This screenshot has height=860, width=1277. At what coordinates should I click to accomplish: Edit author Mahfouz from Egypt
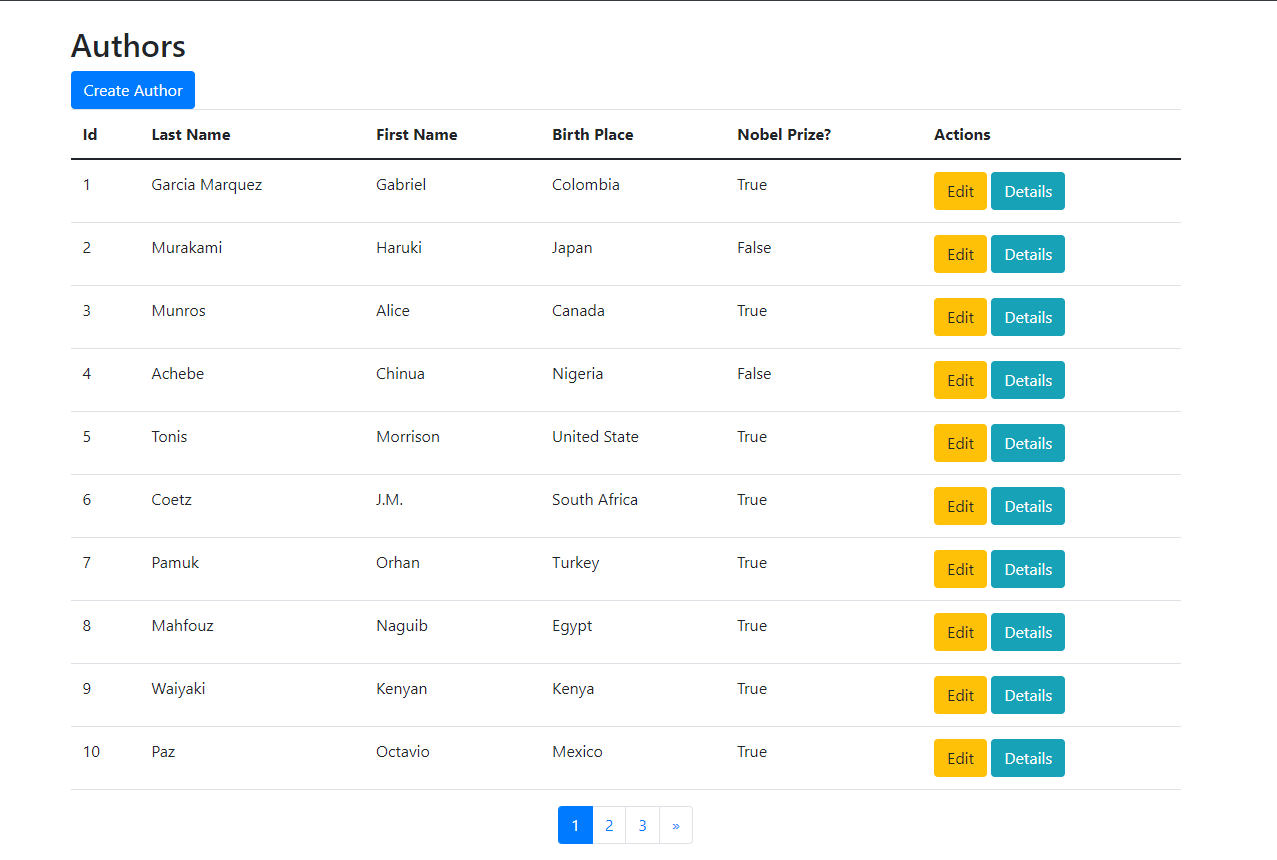(x=960, y=632)
